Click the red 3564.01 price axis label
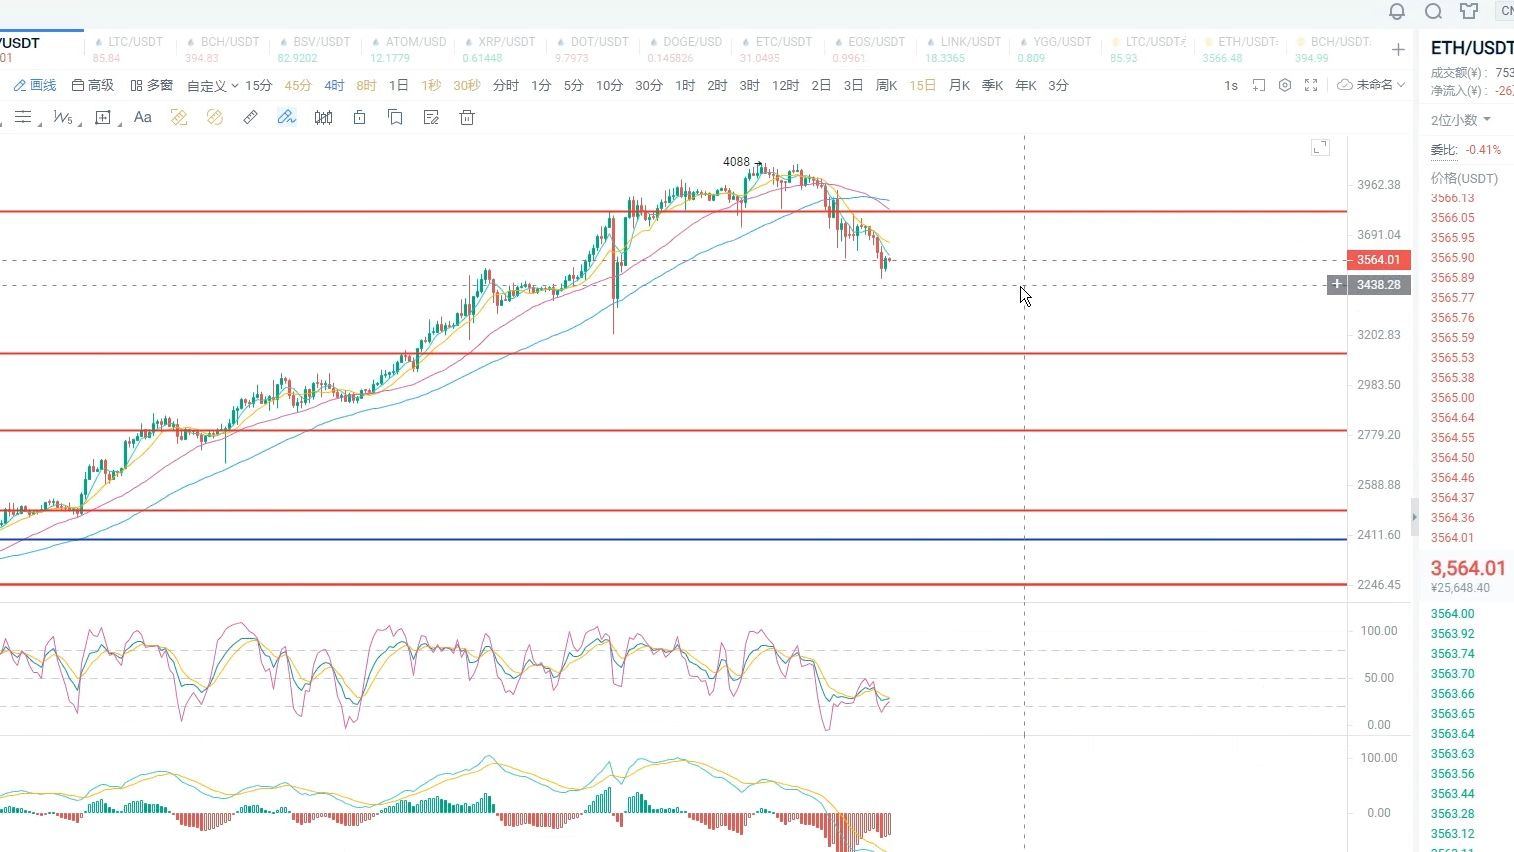 (1378, 260)
